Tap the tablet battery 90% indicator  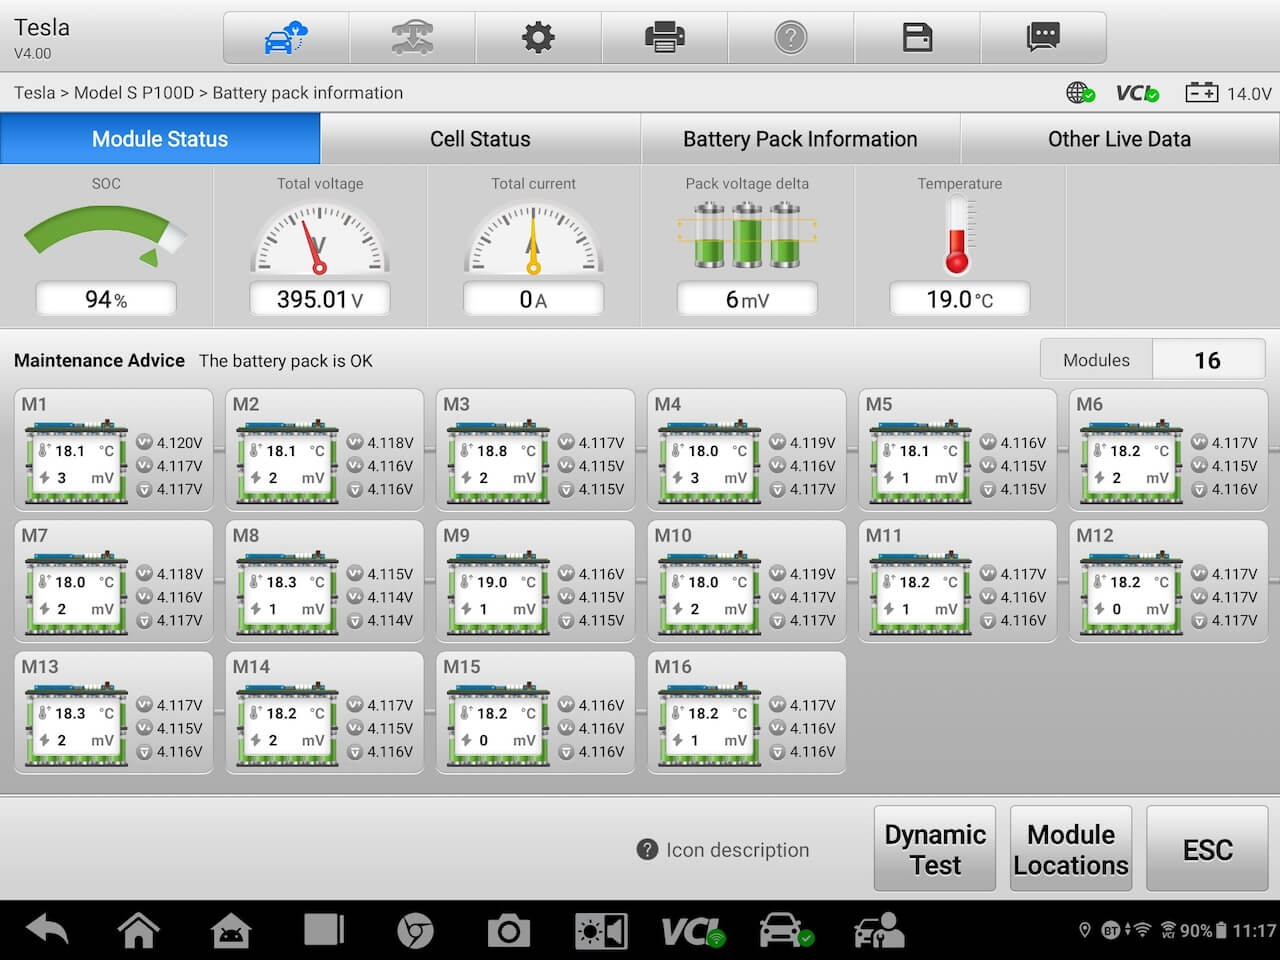tap(1203, 931)
